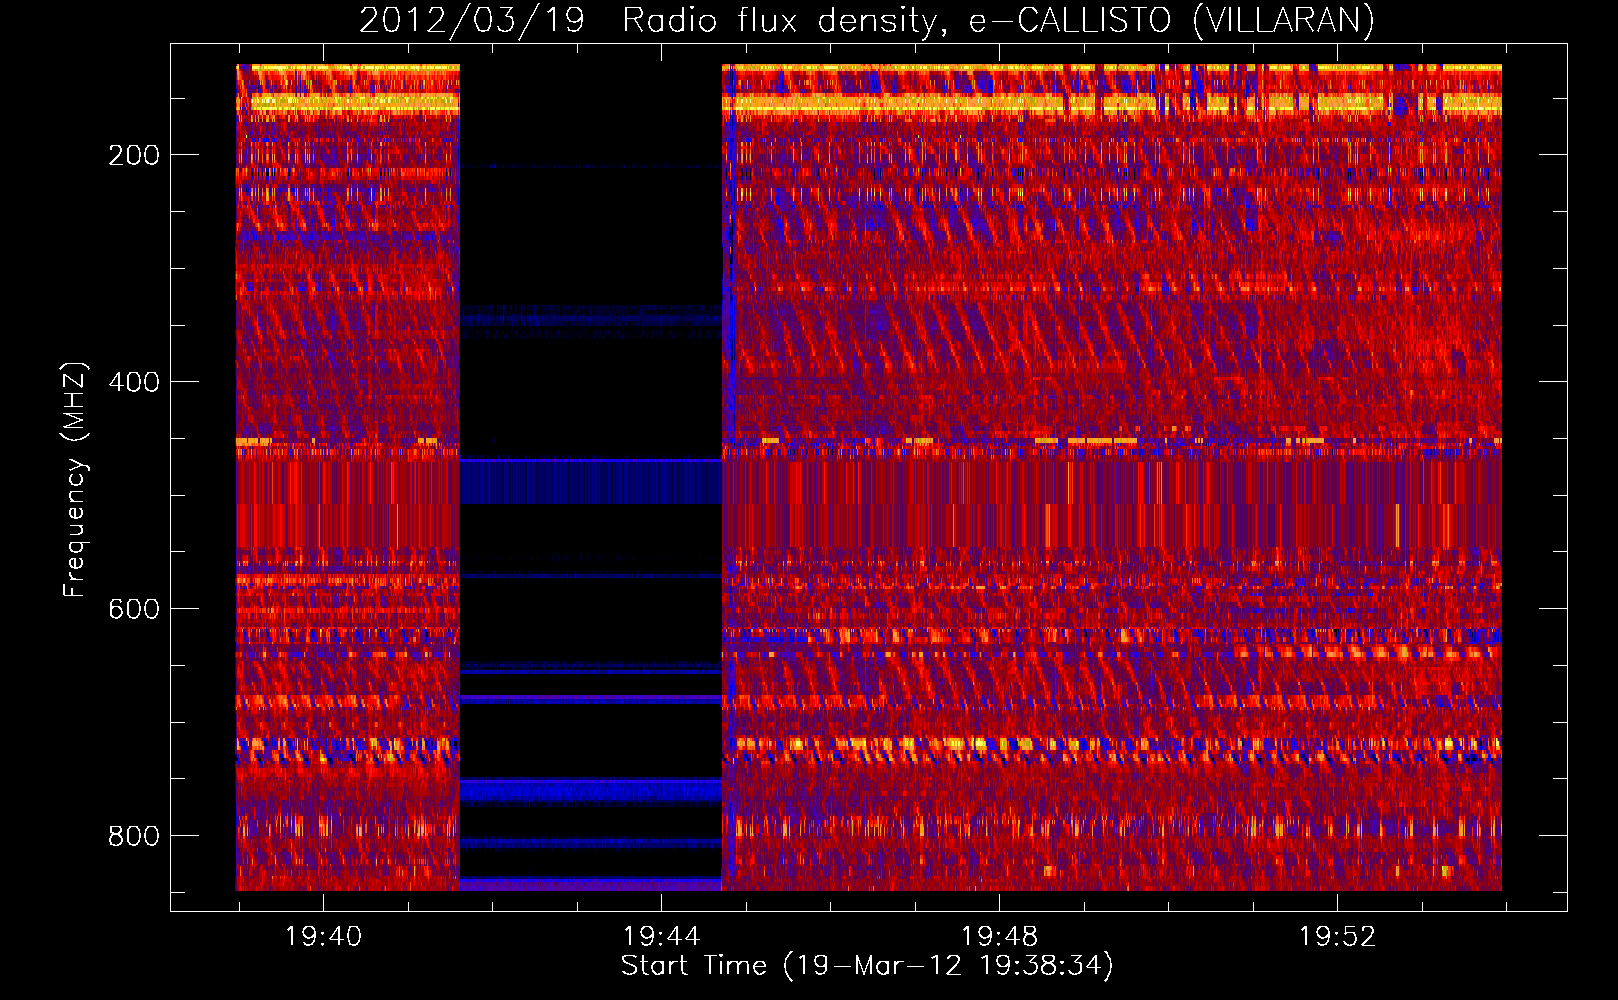Click the 19:52 time tick label
Viewport: 1618px width, 1000px height.
pyautogui.click(x=1337, y=937)
